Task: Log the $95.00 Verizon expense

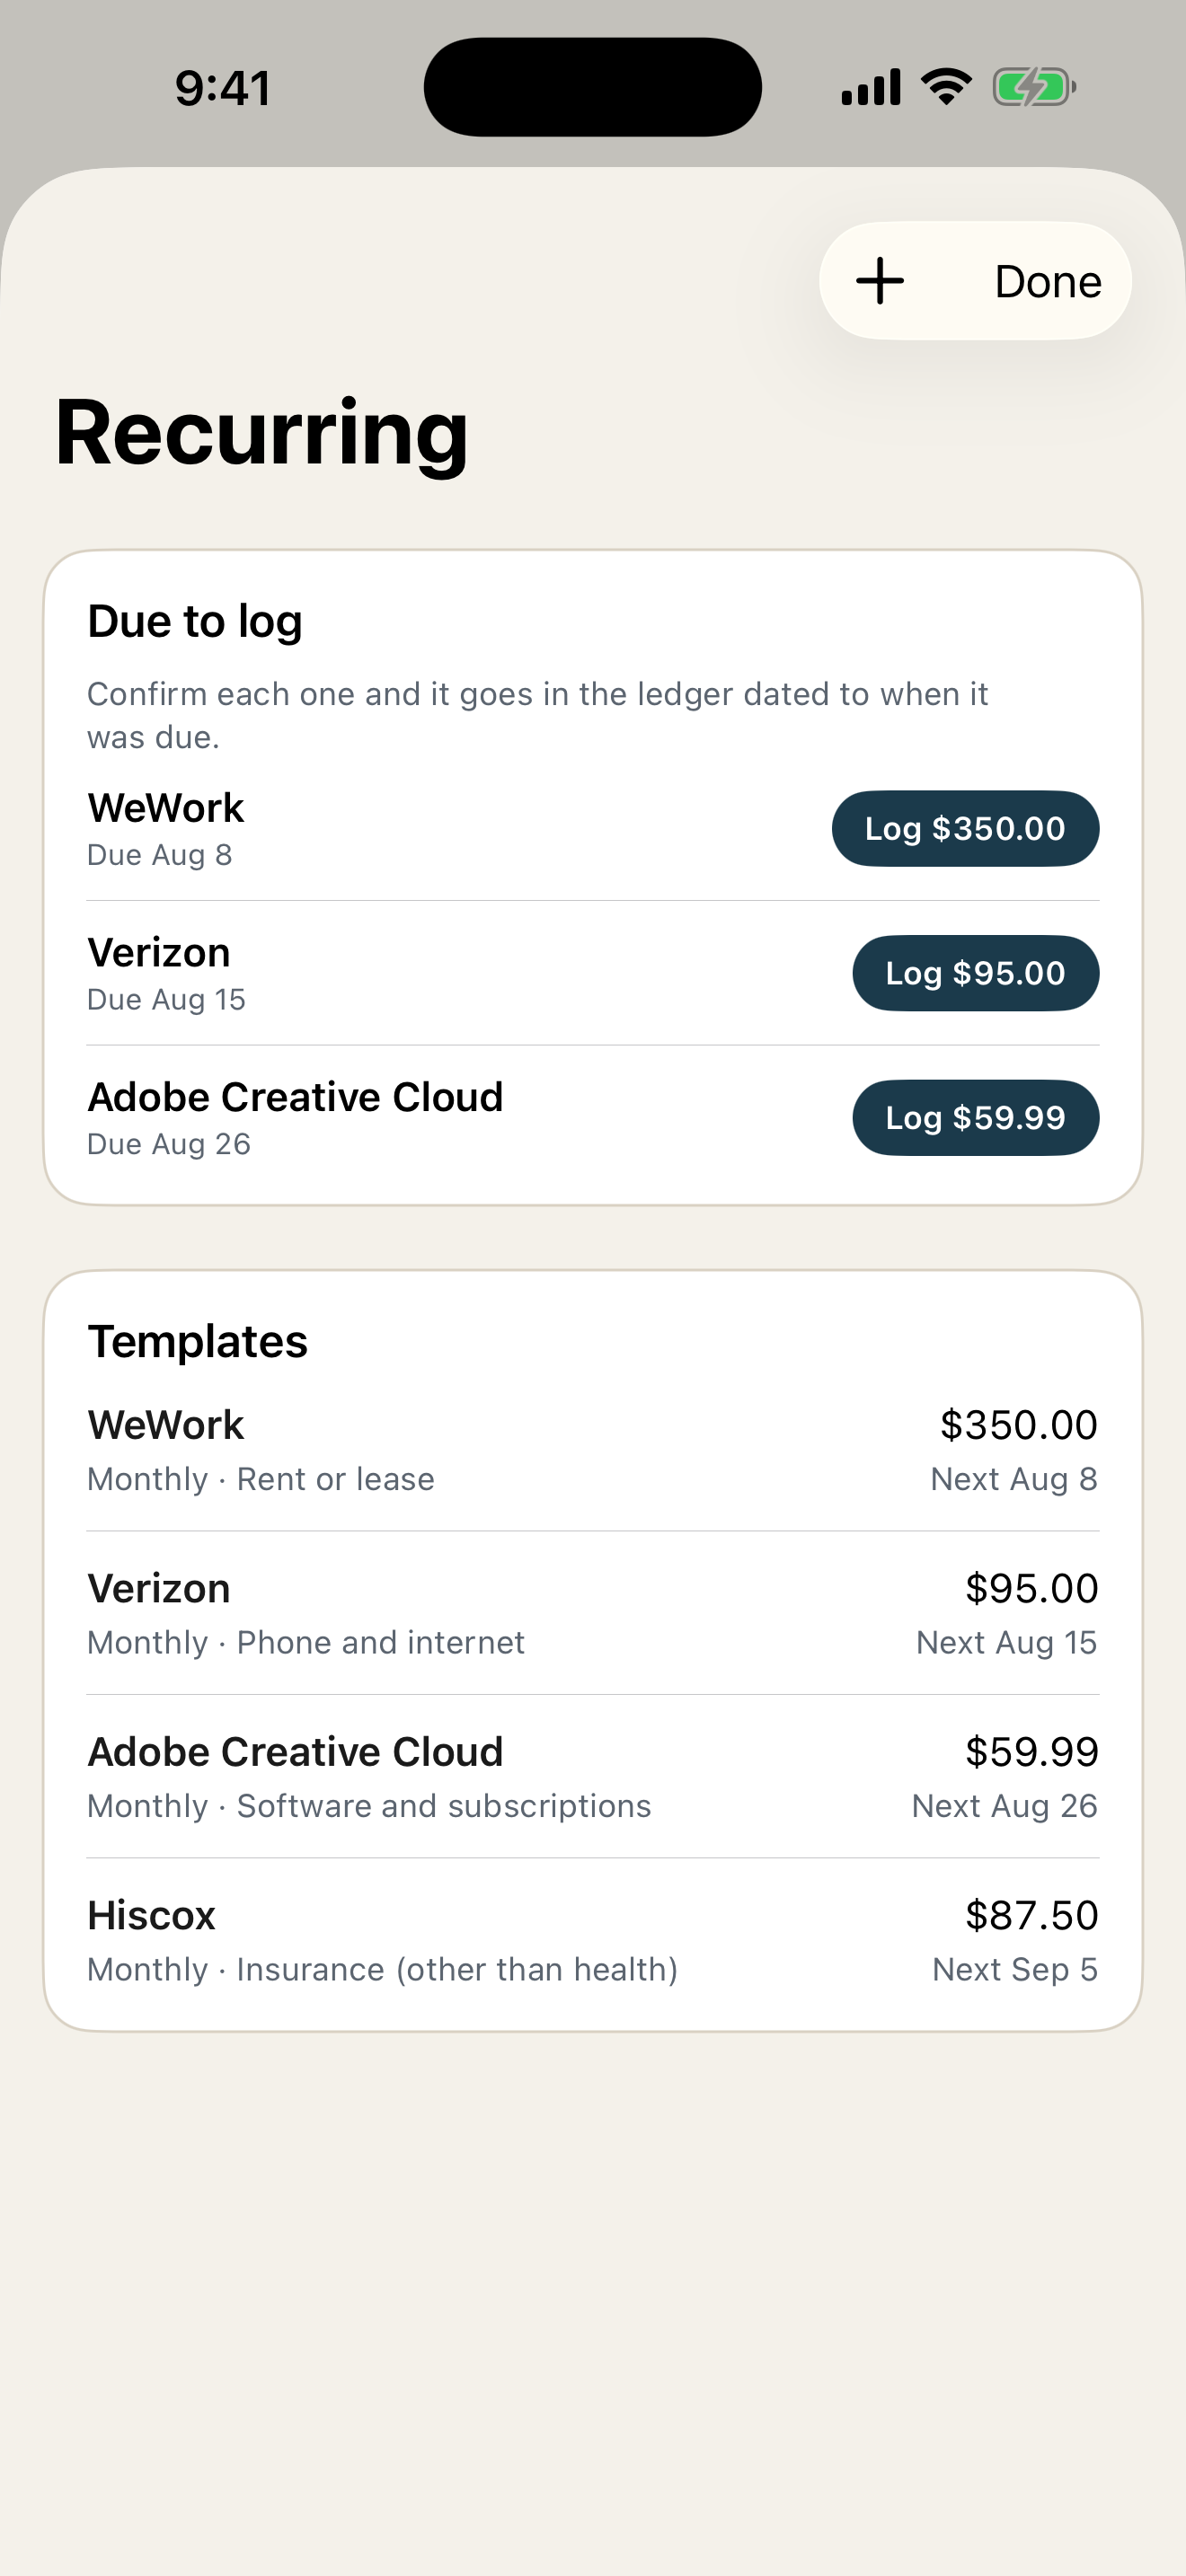Action: coord(975,973)
